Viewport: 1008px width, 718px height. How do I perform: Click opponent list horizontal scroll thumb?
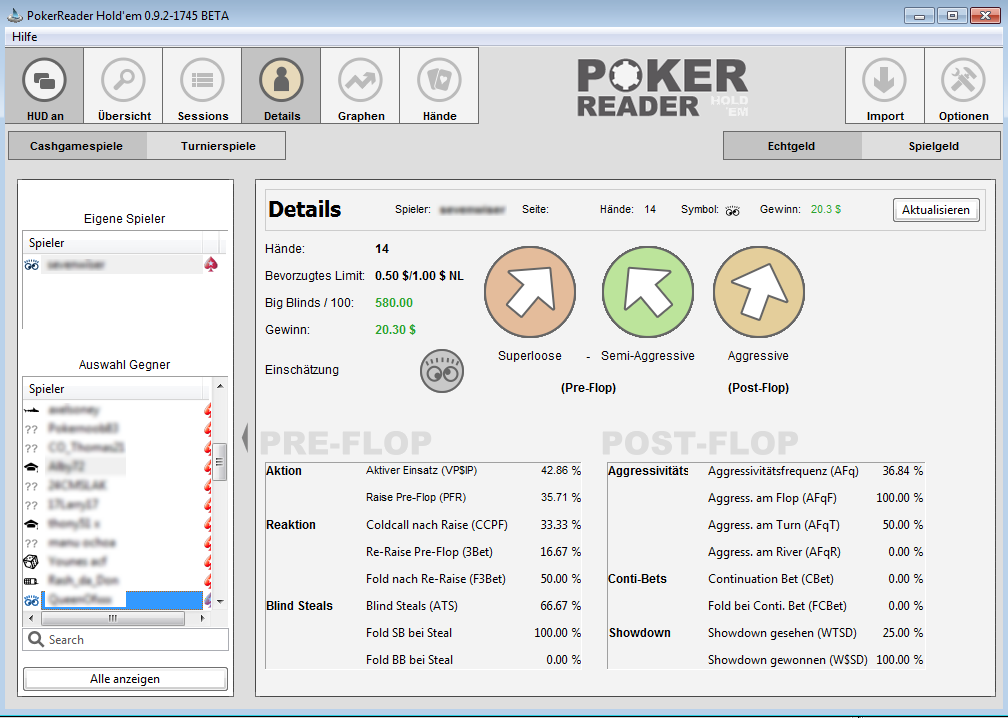113,618
